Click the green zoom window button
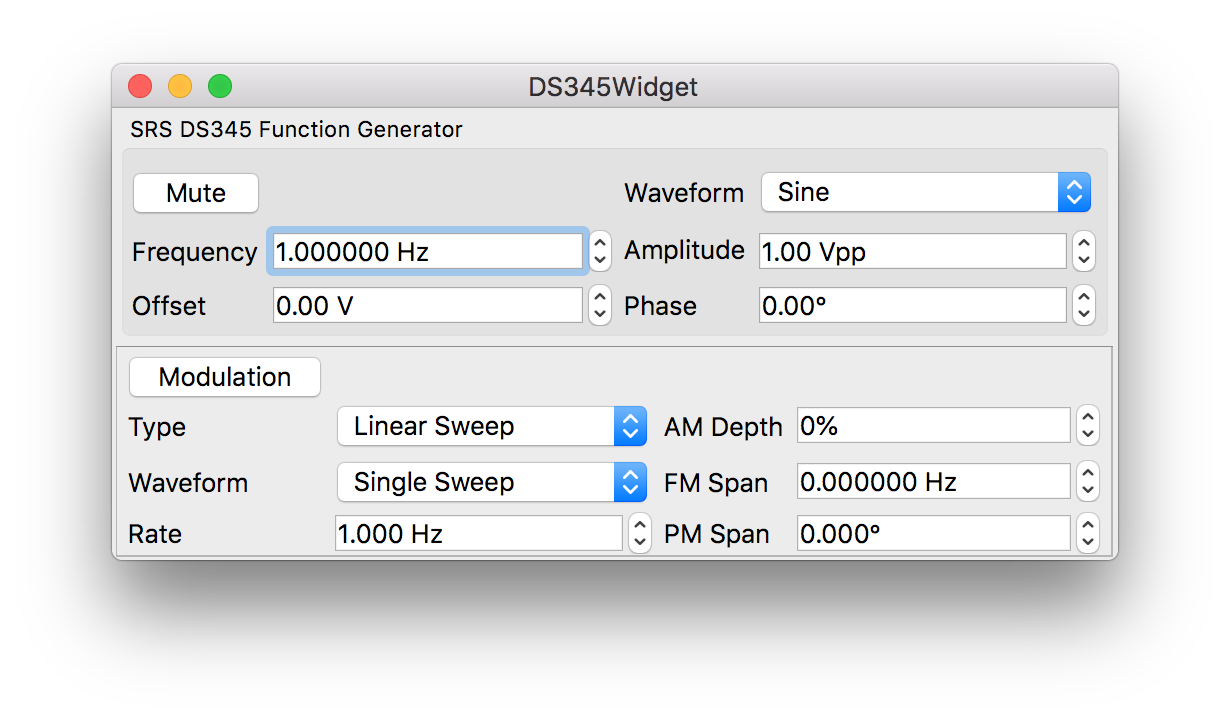1230x720 pixels. [x=220, y=87]
